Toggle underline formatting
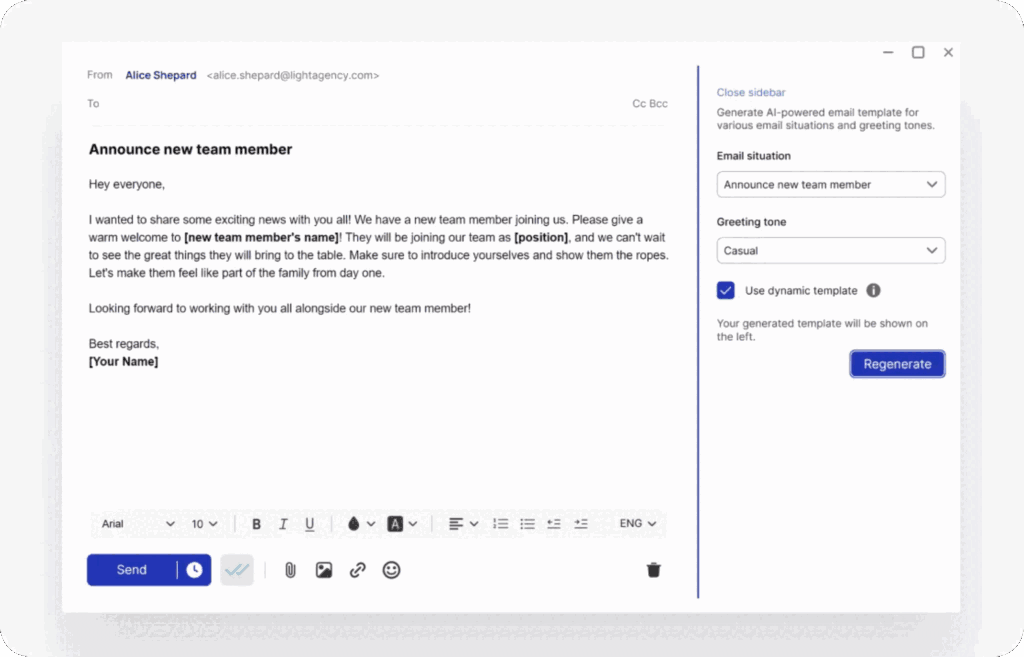The width and height of the screenshot is (1024, 657). click(x=310, y=523)
